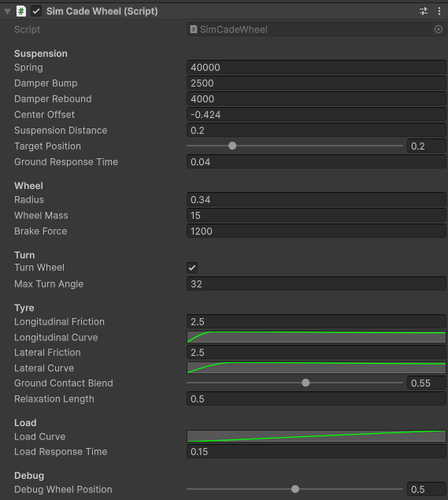Click the Target Position label
Viewport: 448px width, 500px height.
[x=47, y=146]
